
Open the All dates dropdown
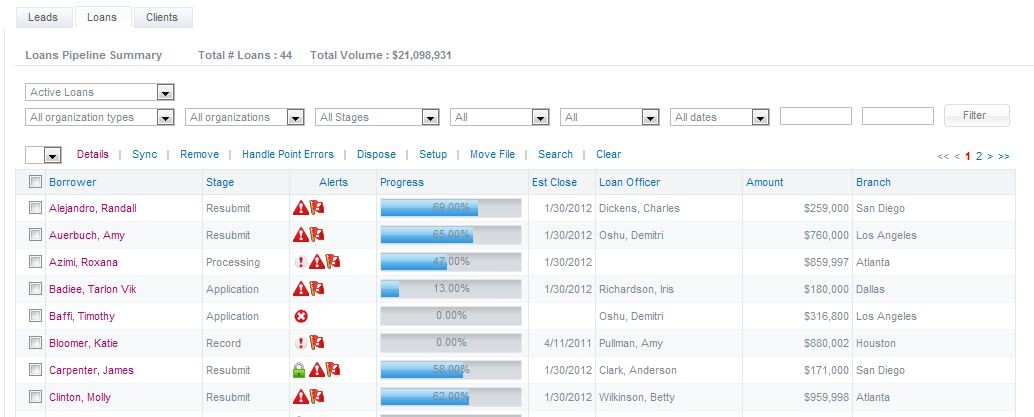[x=720, y=117]
